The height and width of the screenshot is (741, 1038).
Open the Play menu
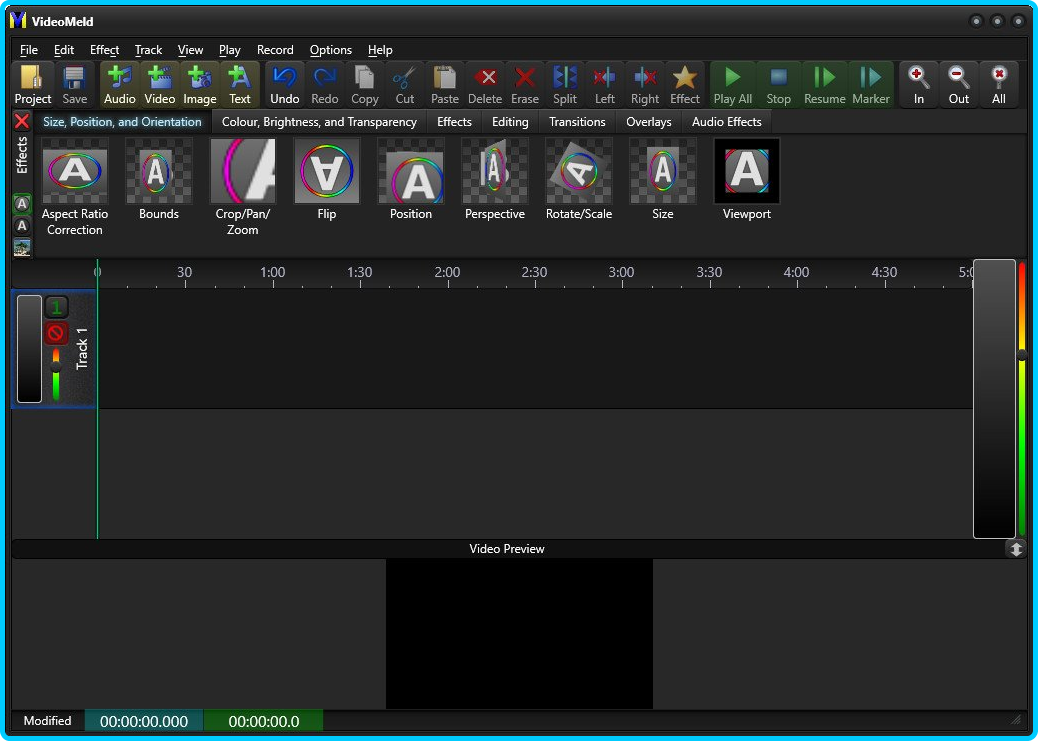click(x=230, y=50)
